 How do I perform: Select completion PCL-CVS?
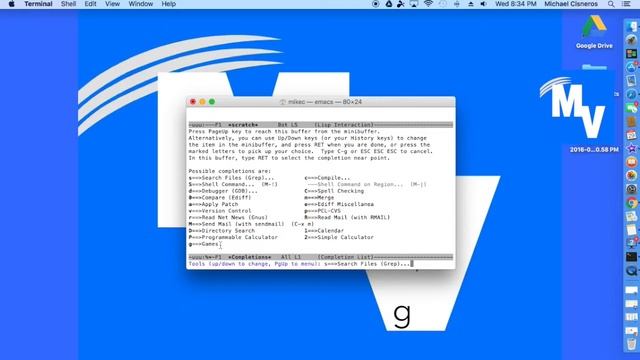click(x=322, y=211)
